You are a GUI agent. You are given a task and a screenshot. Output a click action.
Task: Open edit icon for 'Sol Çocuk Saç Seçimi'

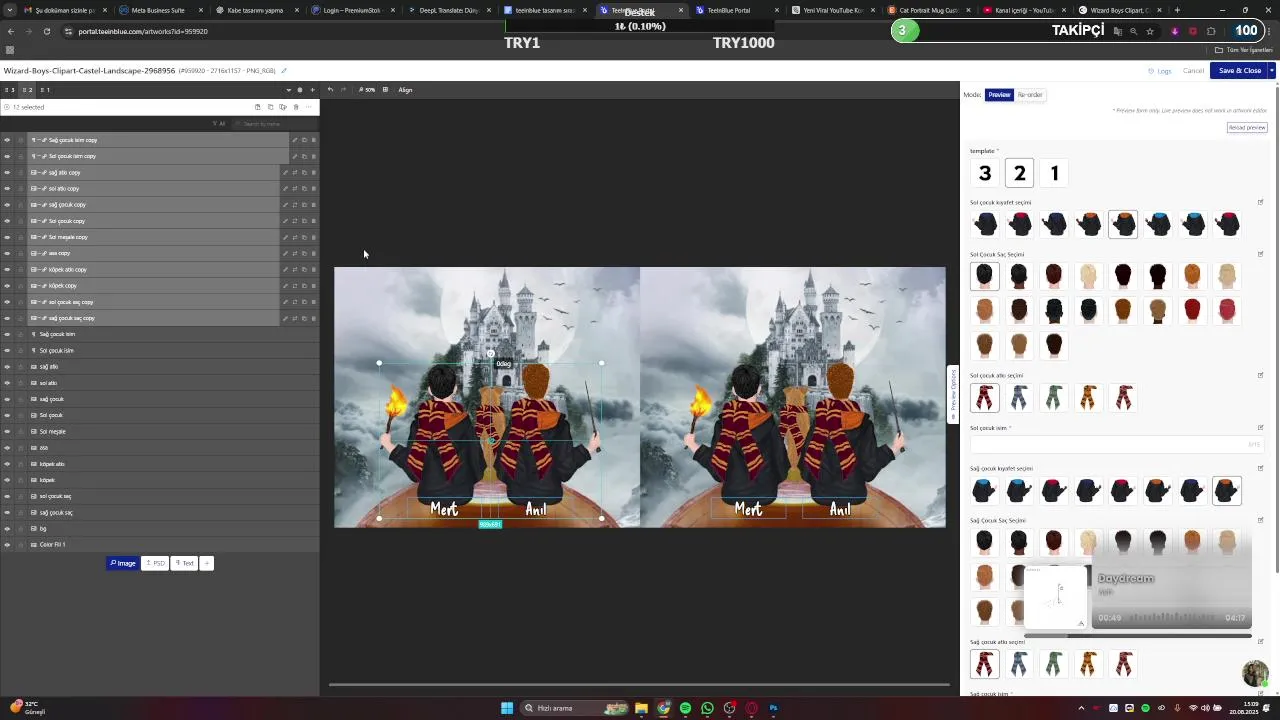pyautogui.click(x=1260, y=254)
